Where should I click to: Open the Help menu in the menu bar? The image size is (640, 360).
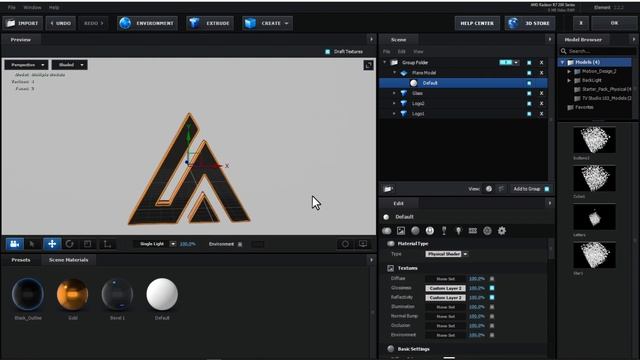pyautogui.click(x=54, y=7)
